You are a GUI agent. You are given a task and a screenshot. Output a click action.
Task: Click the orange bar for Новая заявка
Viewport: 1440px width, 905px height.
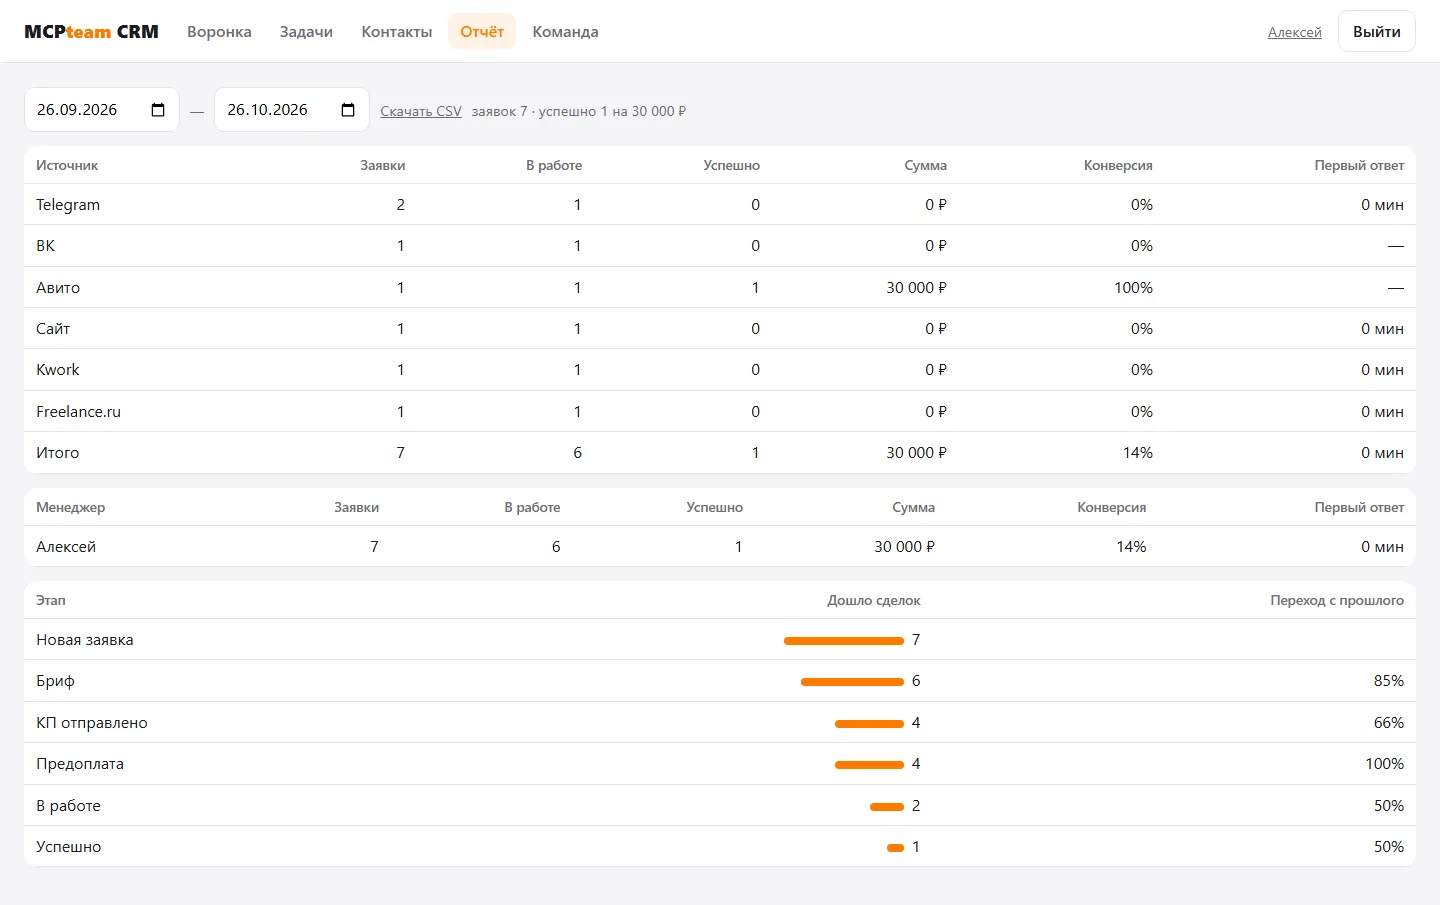(x=844, y=641)
